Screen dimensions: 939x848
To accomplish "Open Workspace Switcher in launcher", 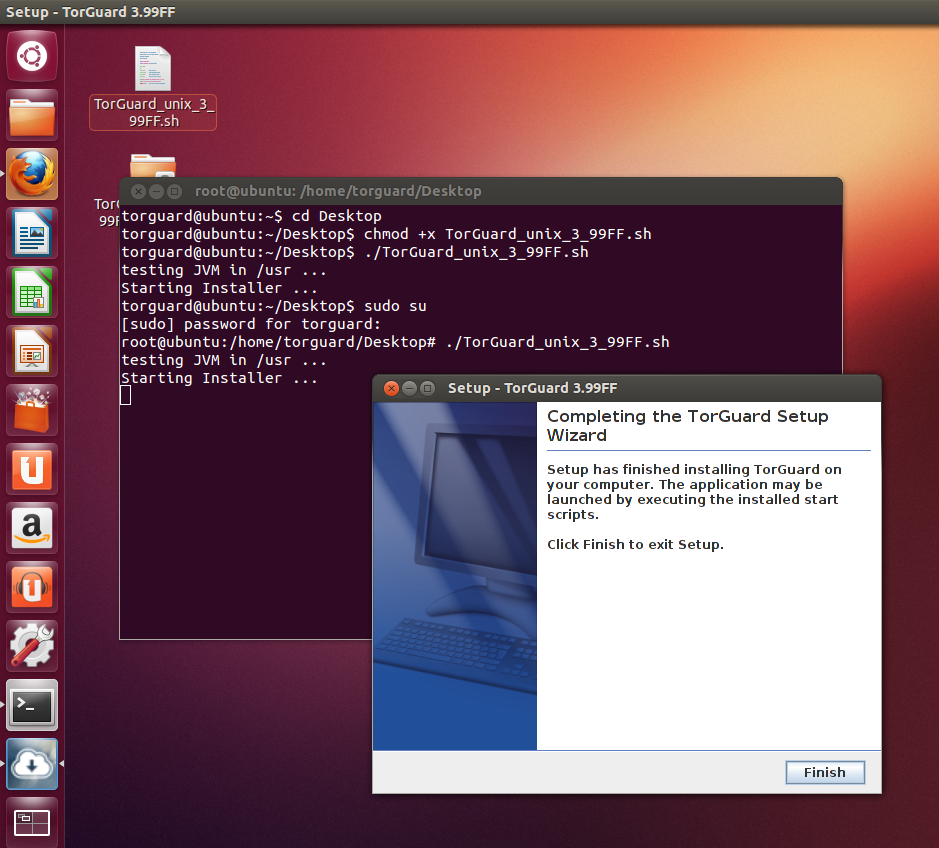I will tap(32, 823).
